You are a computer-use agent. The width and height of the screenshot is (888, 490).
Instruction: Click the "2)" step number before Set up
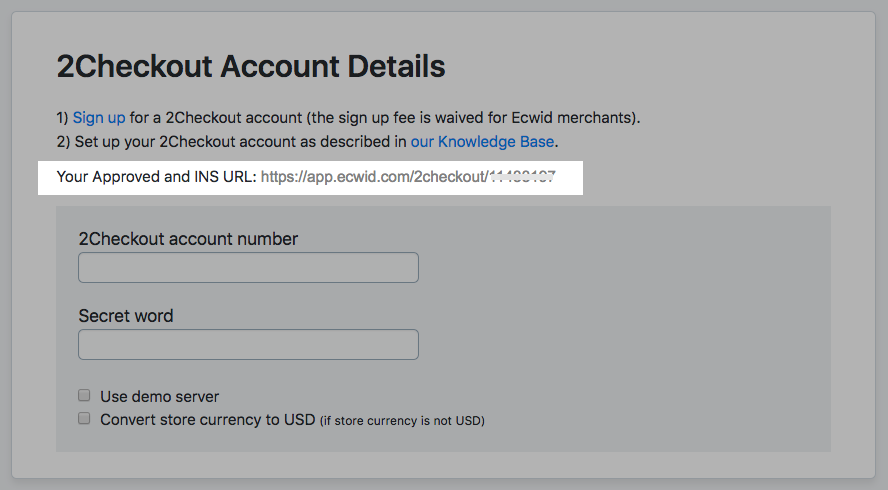coord(62,142)
